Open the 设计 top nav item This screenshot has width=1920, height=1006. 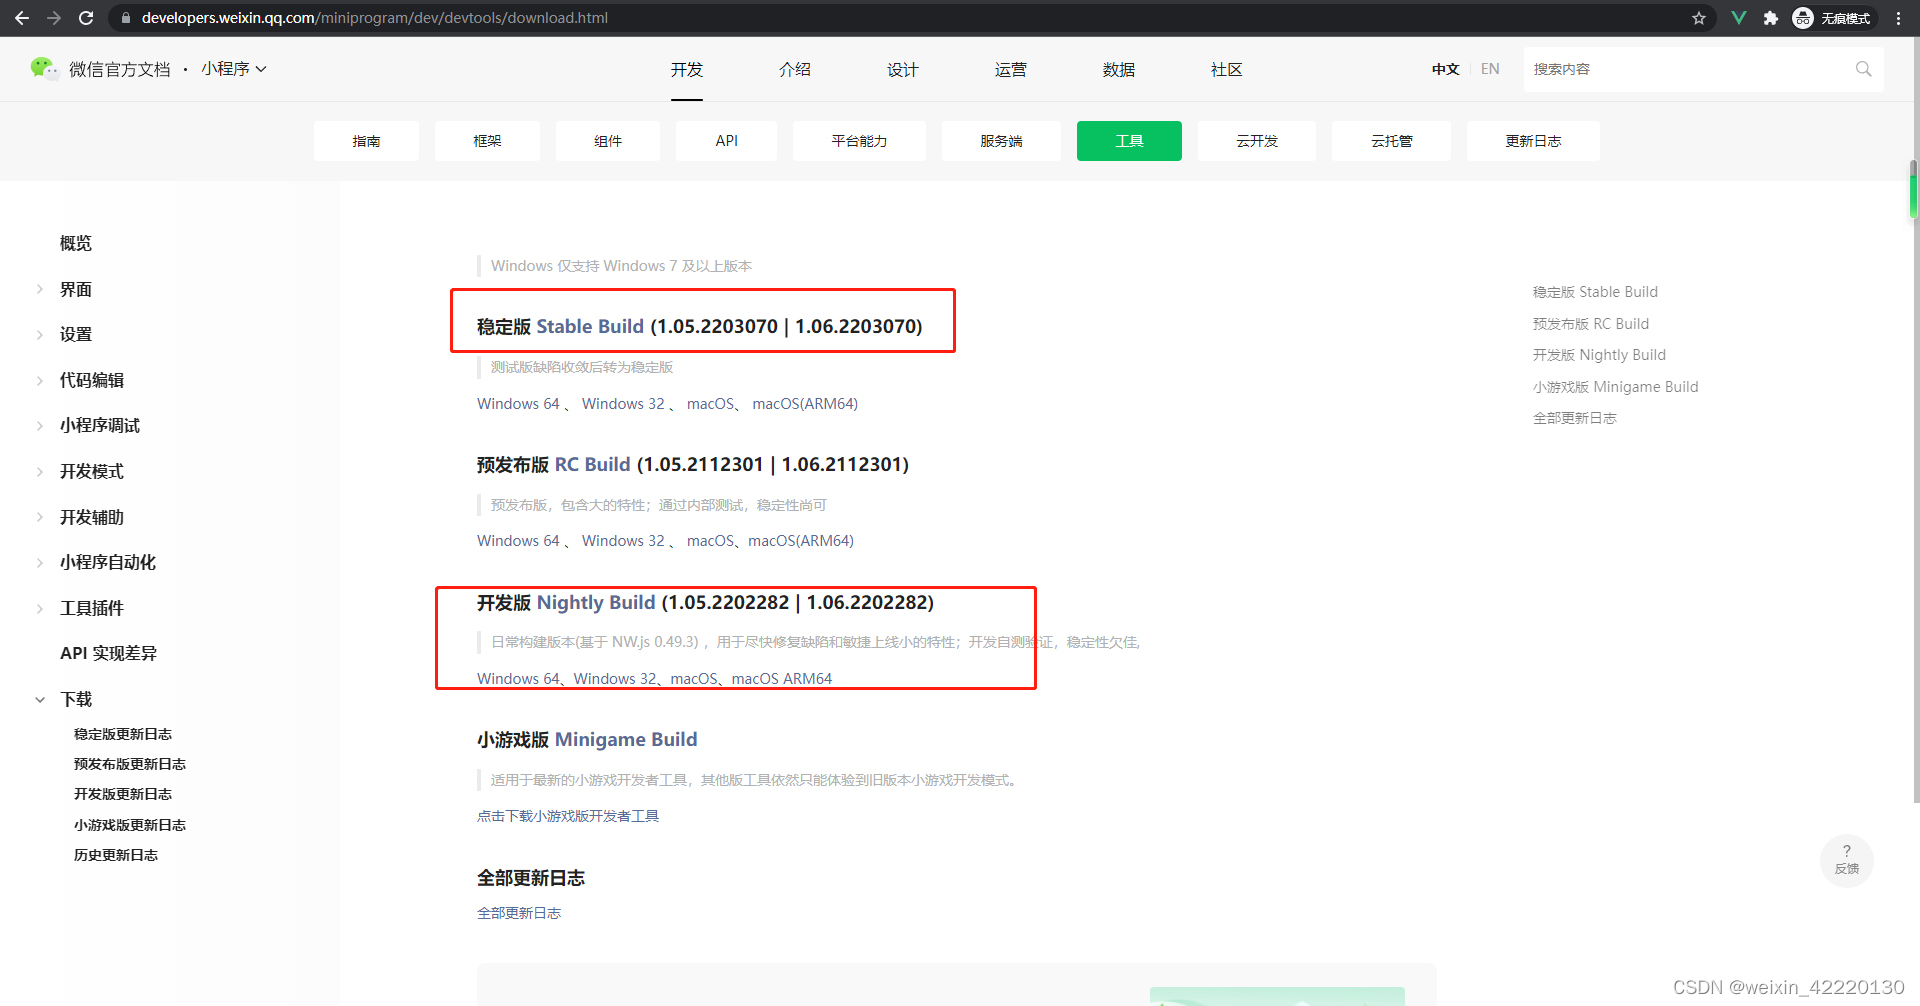pos(903,69)
